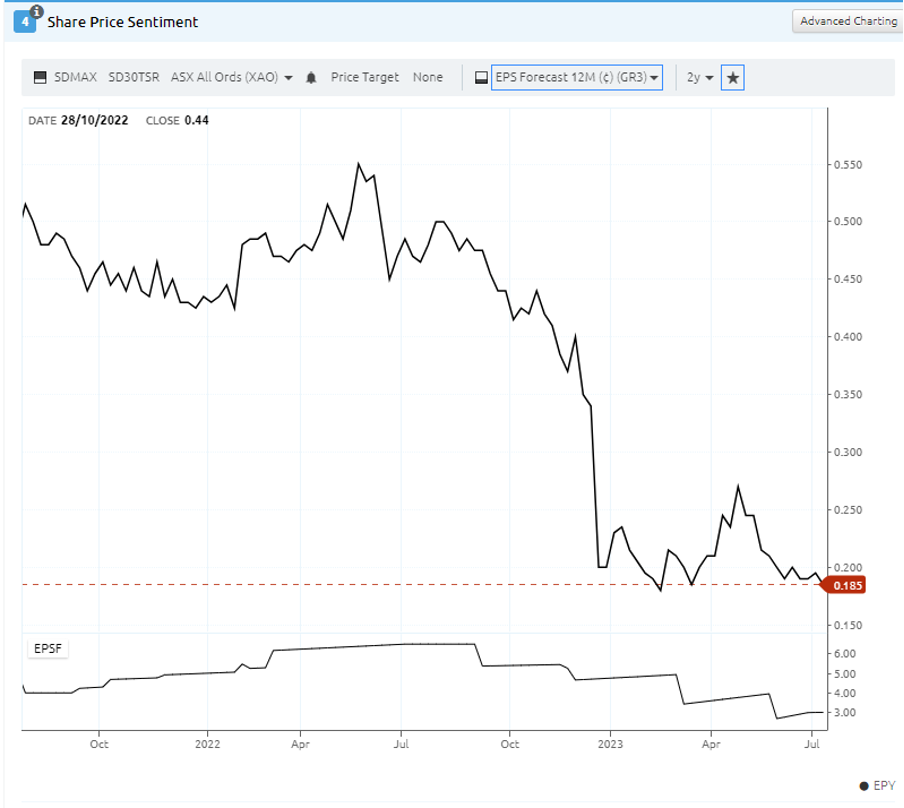The height and width of the screenshot is (808, 904).
Task: Click the Share Price Sentiment heading
Action: point(122,22)
